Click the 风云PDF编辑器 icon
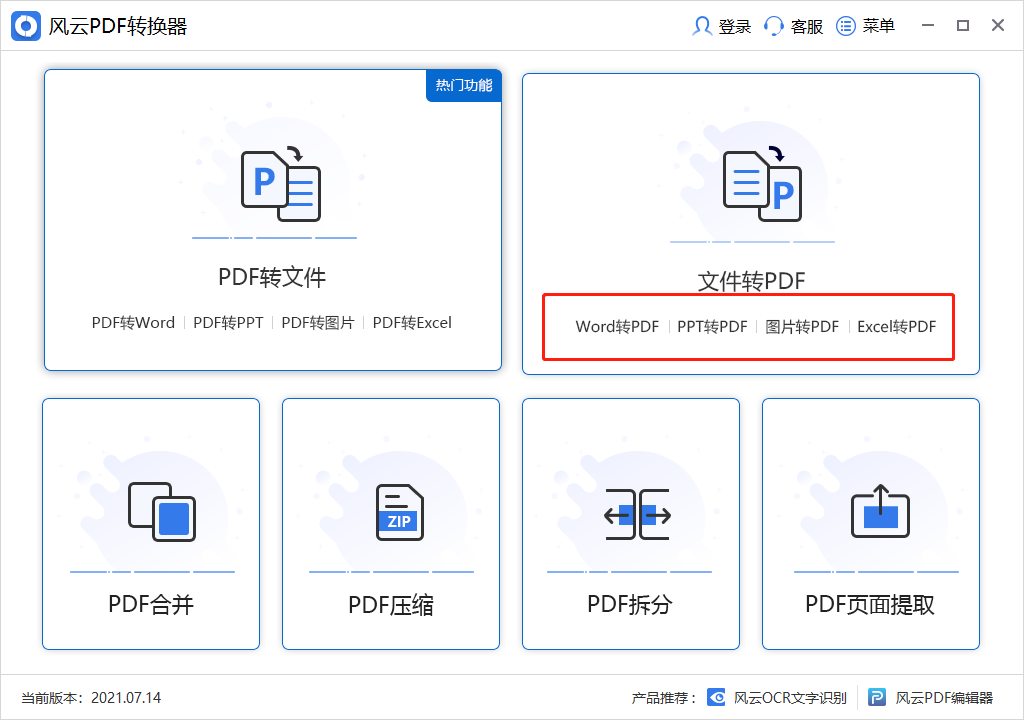This screenshot has height=720, width=1024. coord(877,697)
